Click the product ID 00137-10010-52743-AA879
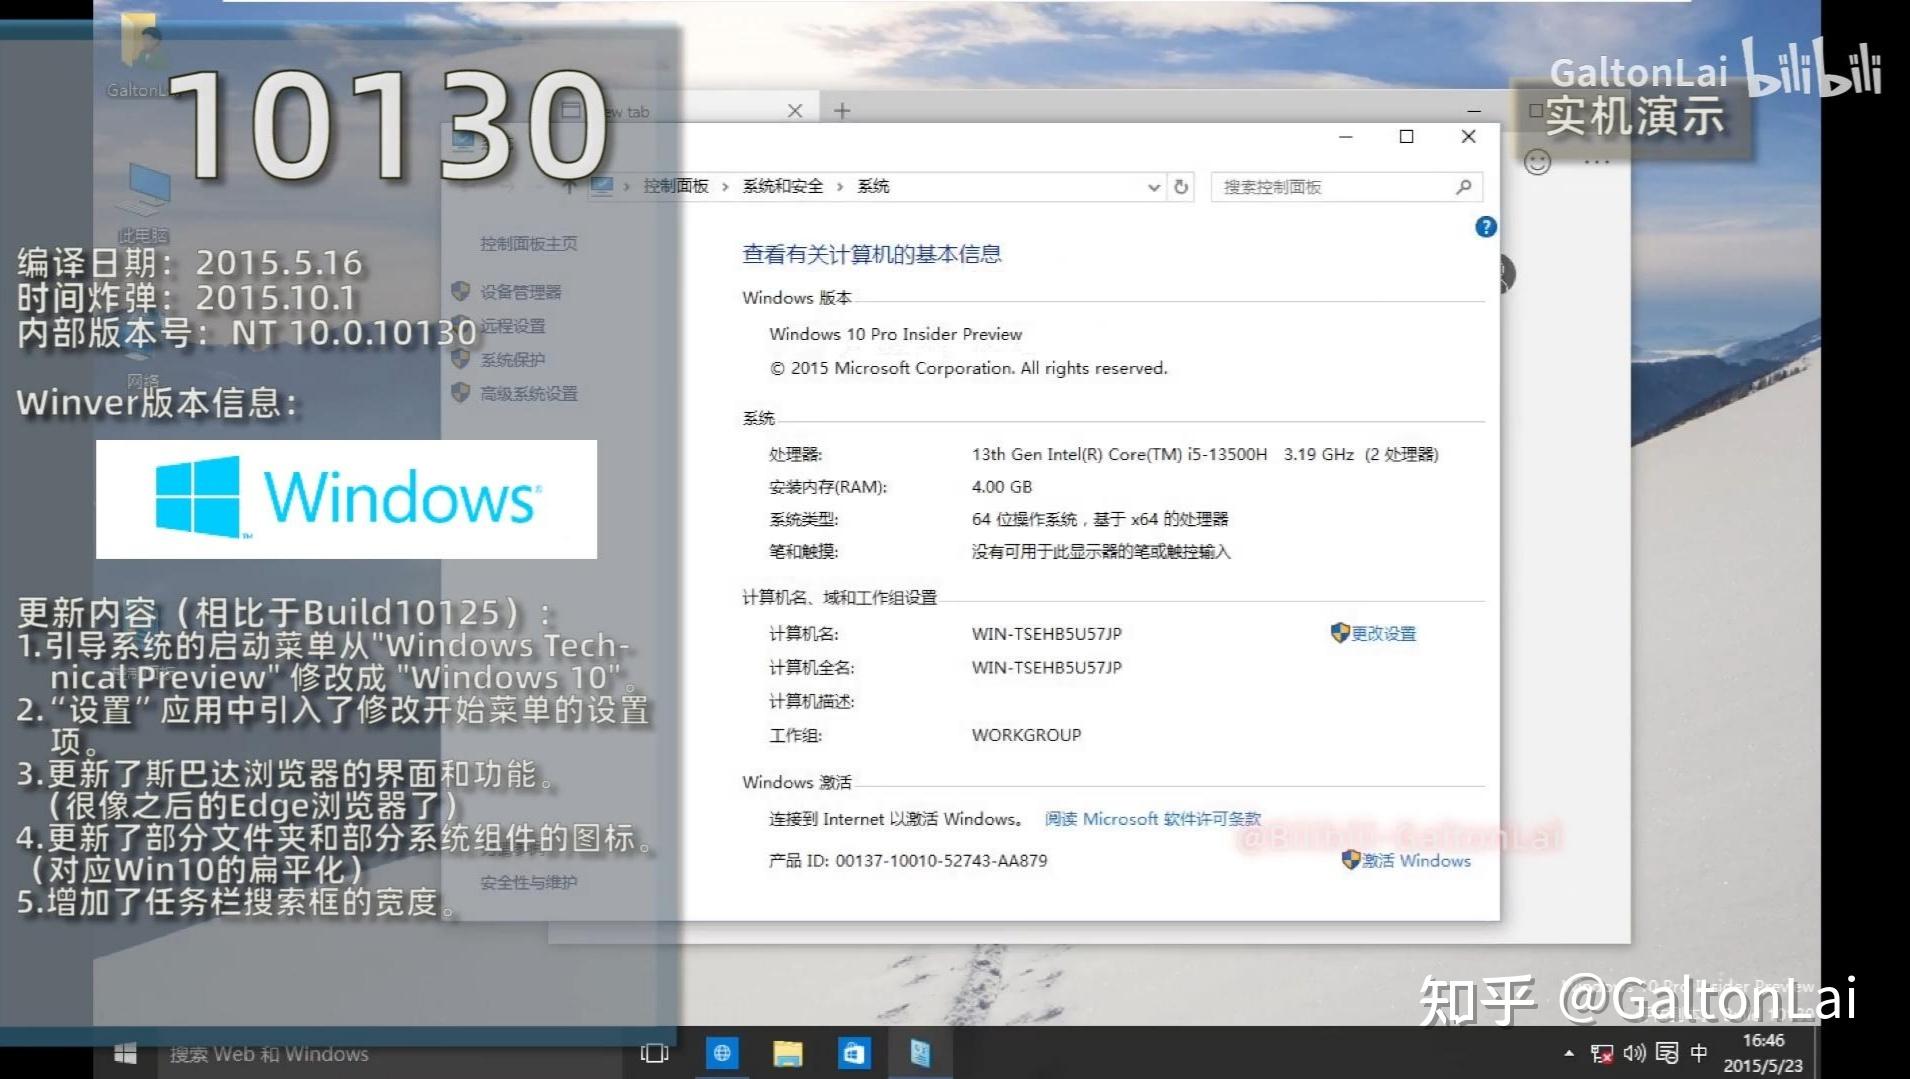The width and height of the screenshot is (1910, 1079). (942, 861)
